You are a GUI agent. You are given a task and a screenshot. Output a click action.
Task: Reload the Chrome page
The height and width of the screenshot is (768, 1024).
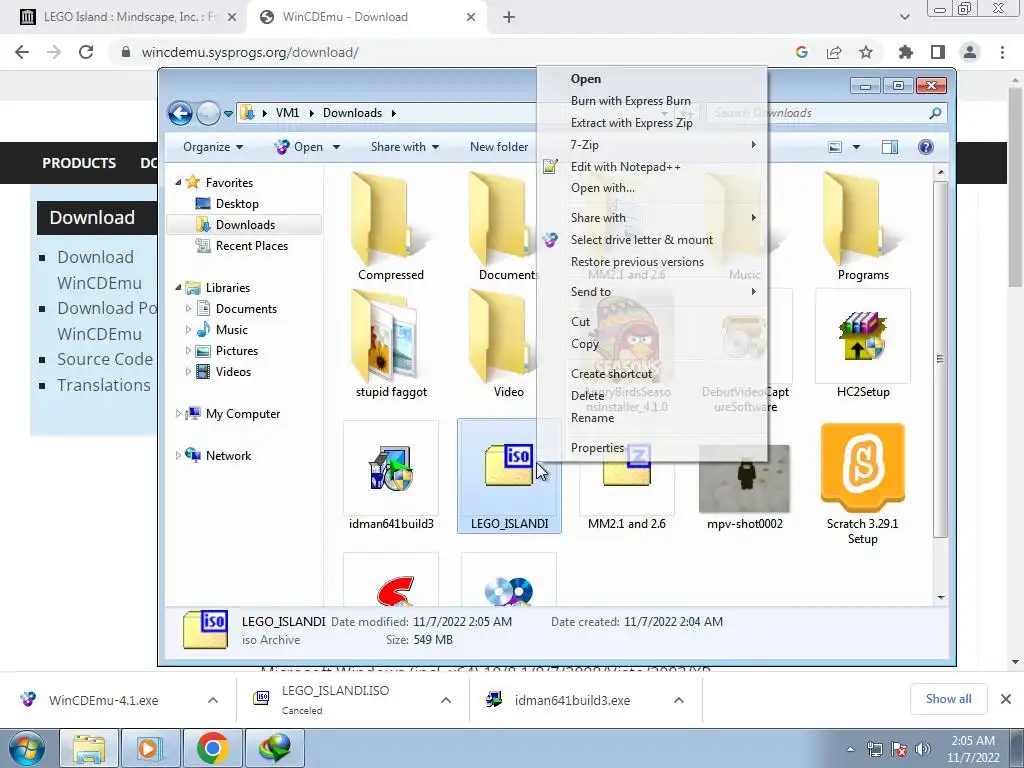pyautogui.click(x=86, y=52)
